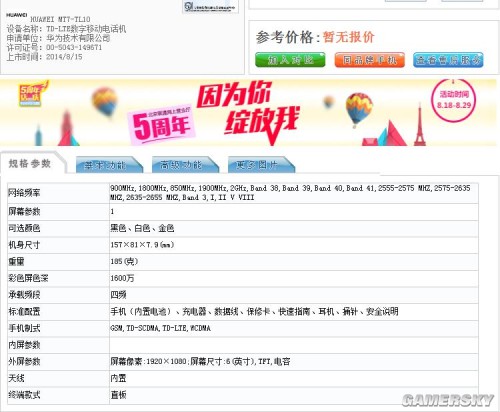Switch to the 基本功能 tab
500x412 pixels.
click(x=109, y=165)
